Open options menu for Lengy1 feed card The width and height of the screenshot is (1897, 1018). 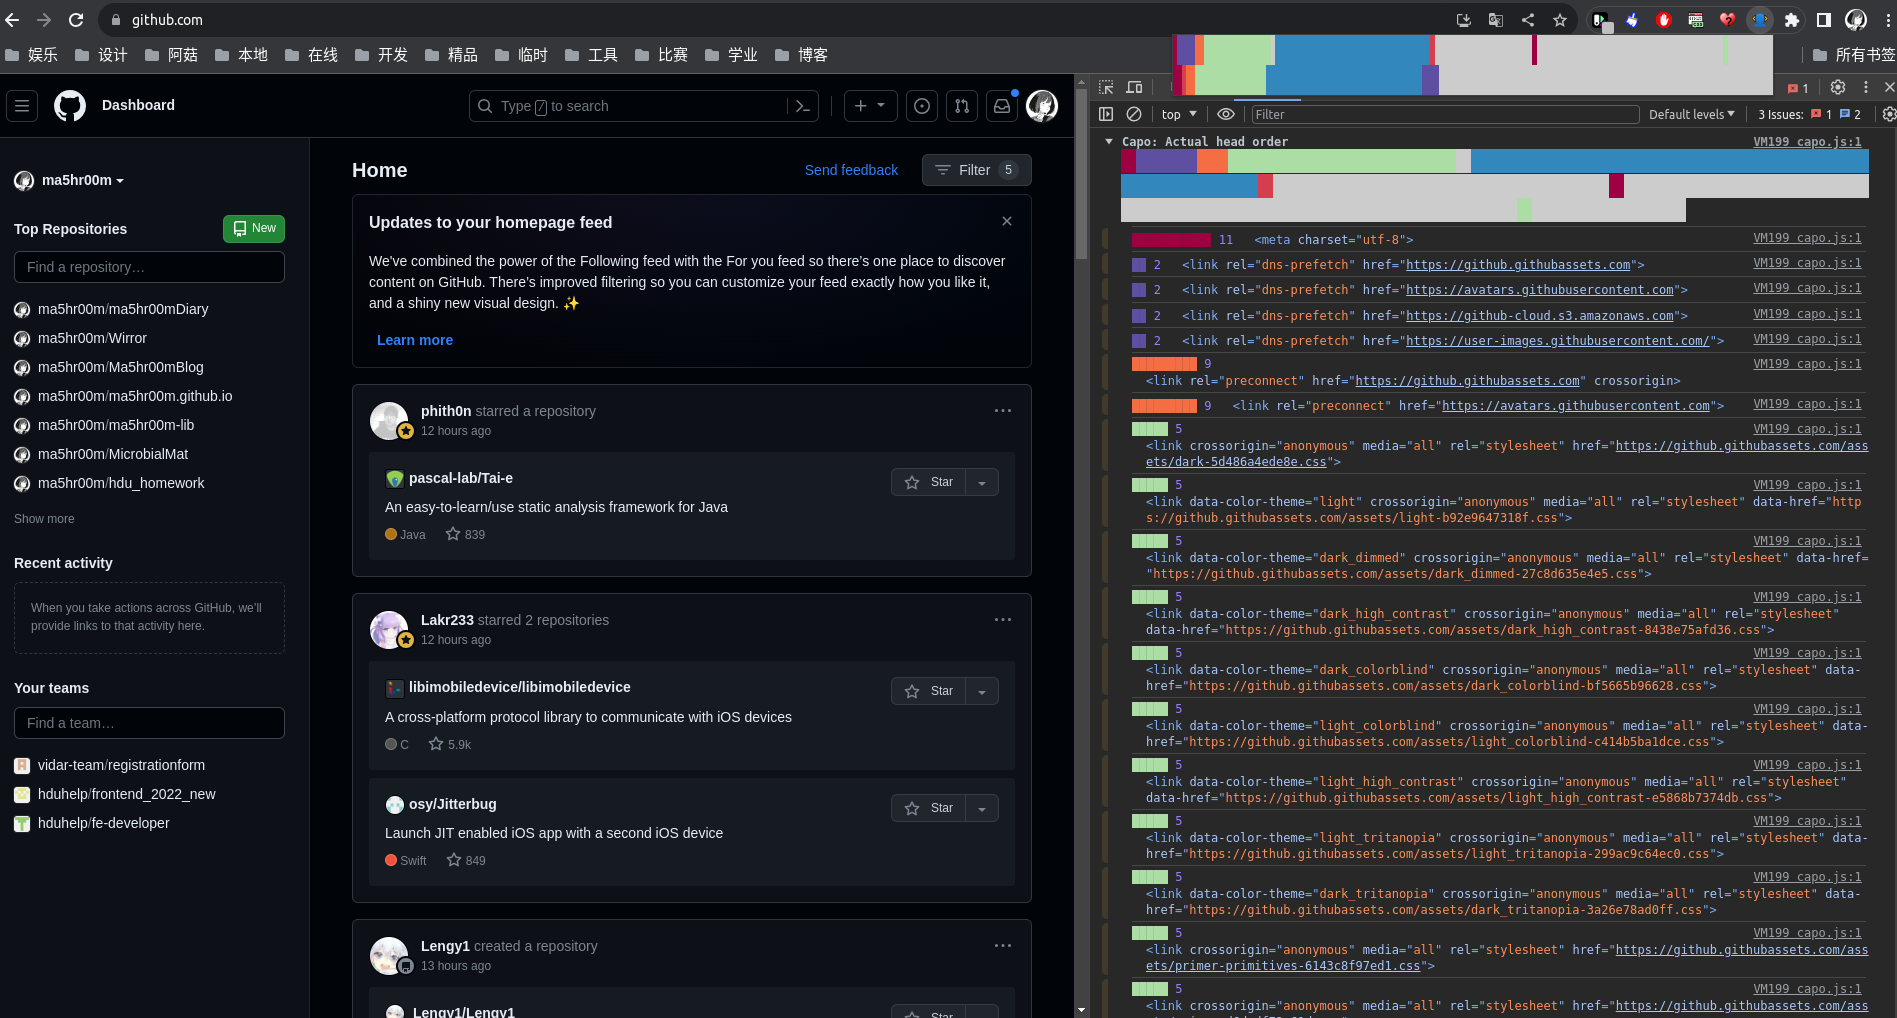[1003, 946]
